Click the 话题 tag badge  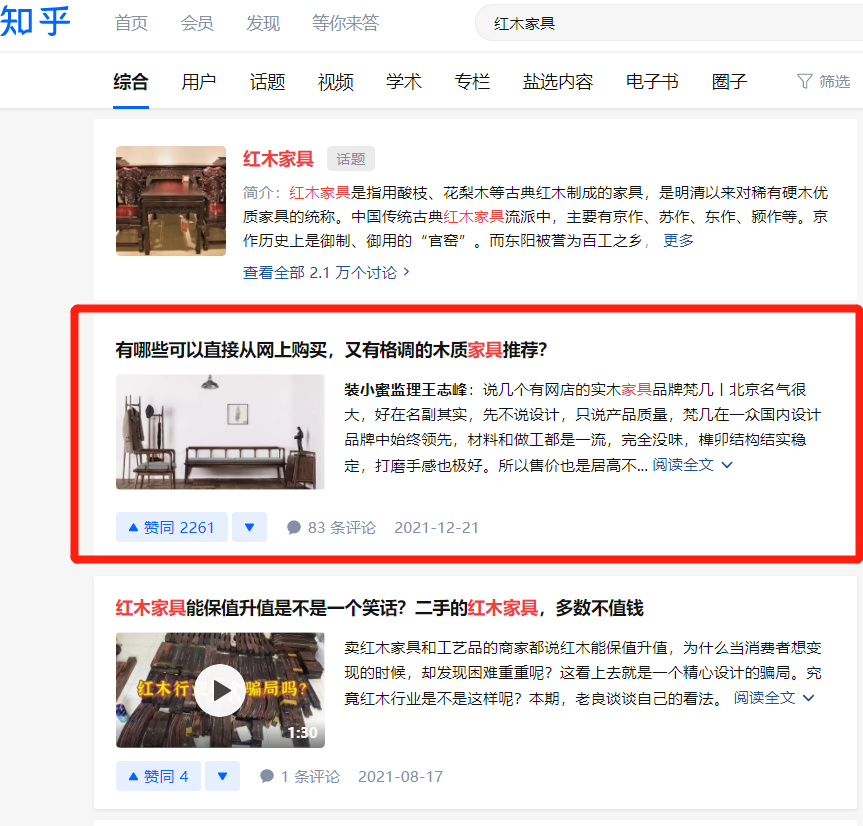351,159
